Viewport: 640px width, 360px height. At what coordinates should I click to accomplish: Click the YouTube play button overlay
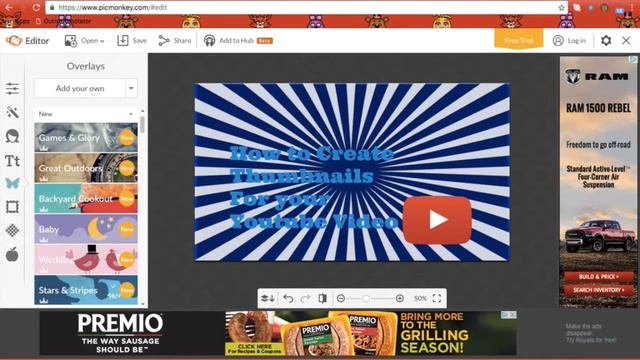point(437,220)
